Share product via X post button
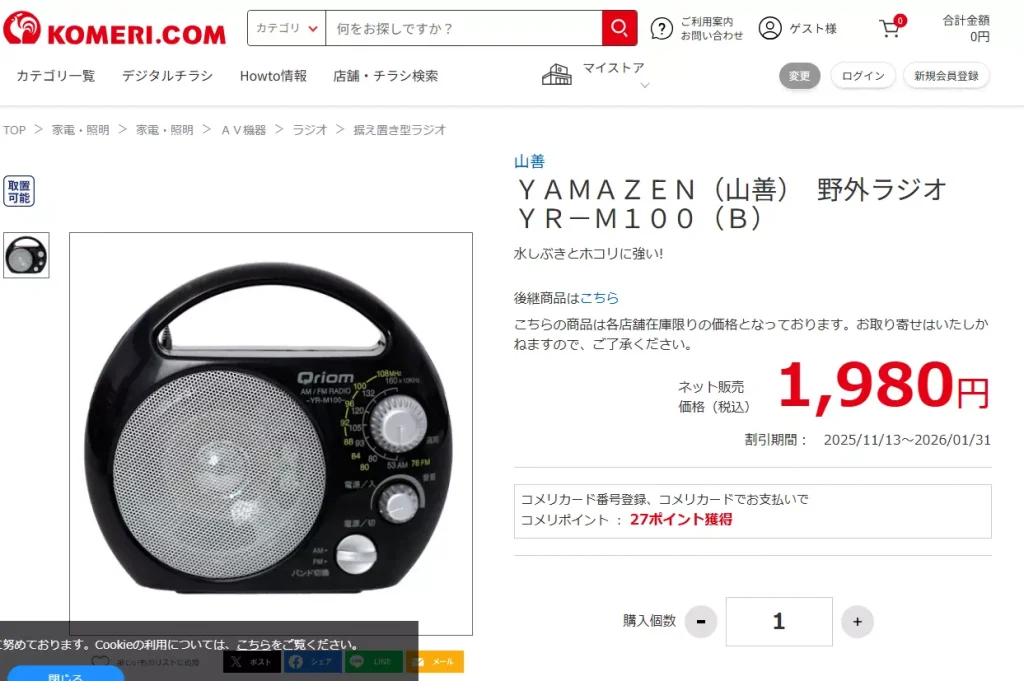The height and width of the screenshot is (681, 1024). coord(252,661)
